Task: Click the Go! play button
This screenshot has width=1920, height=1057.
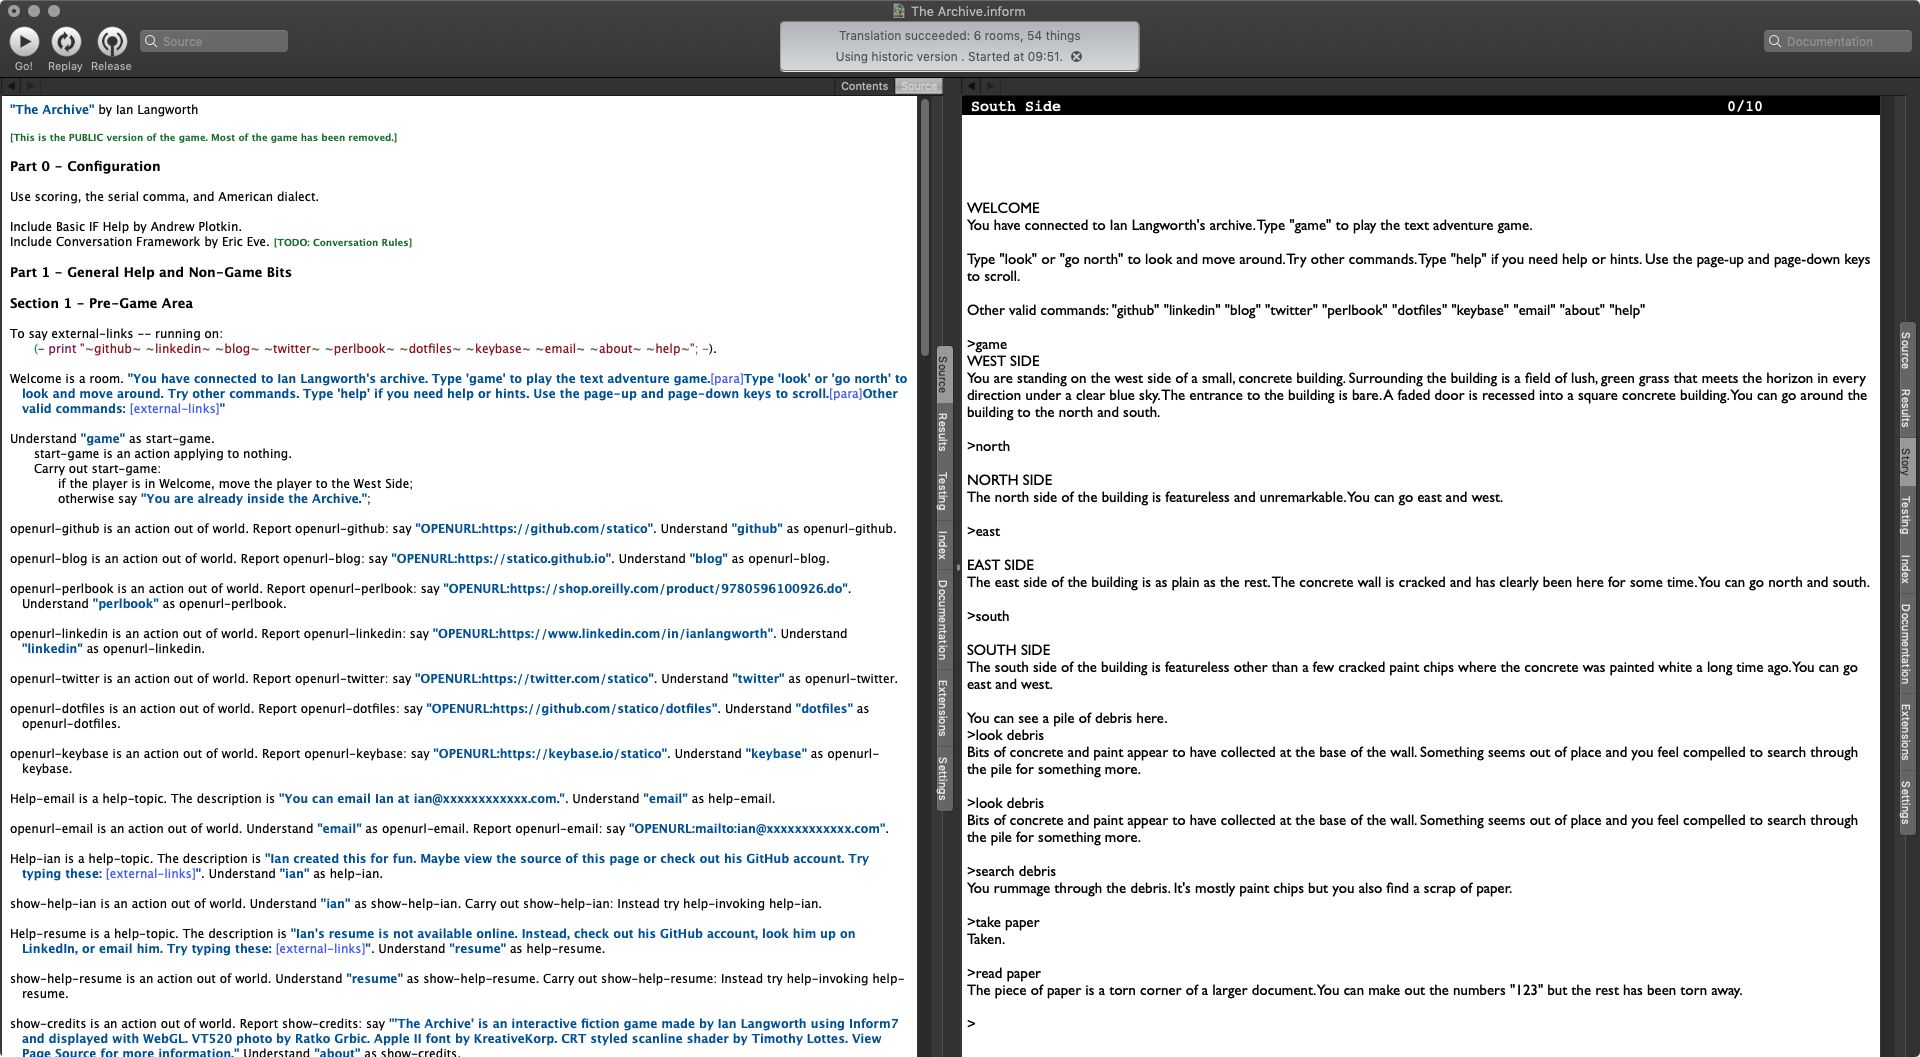Action: tap(24, 41)
